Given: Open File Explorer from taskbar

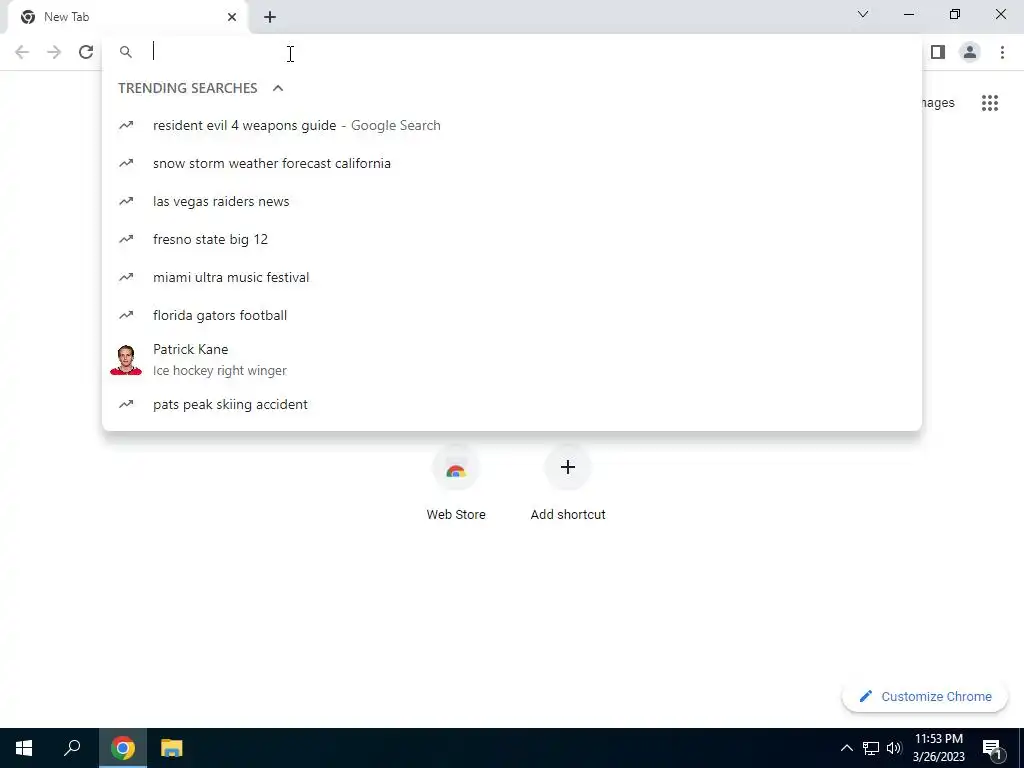Looking at the screenshot, I should (x=172, y=748).
